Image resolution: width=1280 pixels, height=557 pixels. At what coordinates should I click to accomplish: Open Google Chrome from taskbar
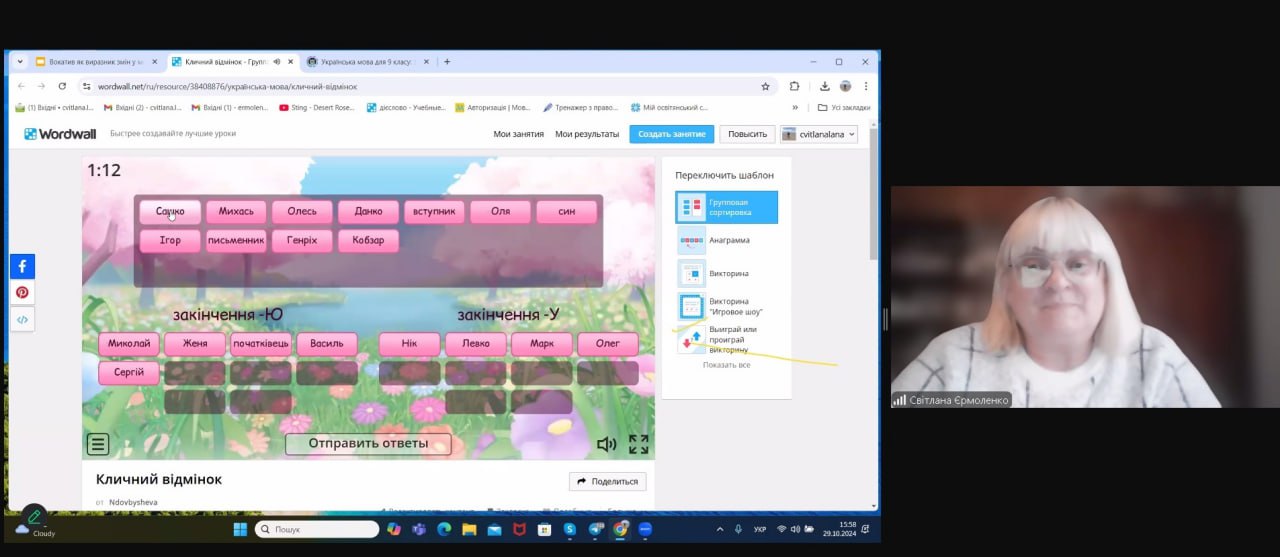[620, 529]
